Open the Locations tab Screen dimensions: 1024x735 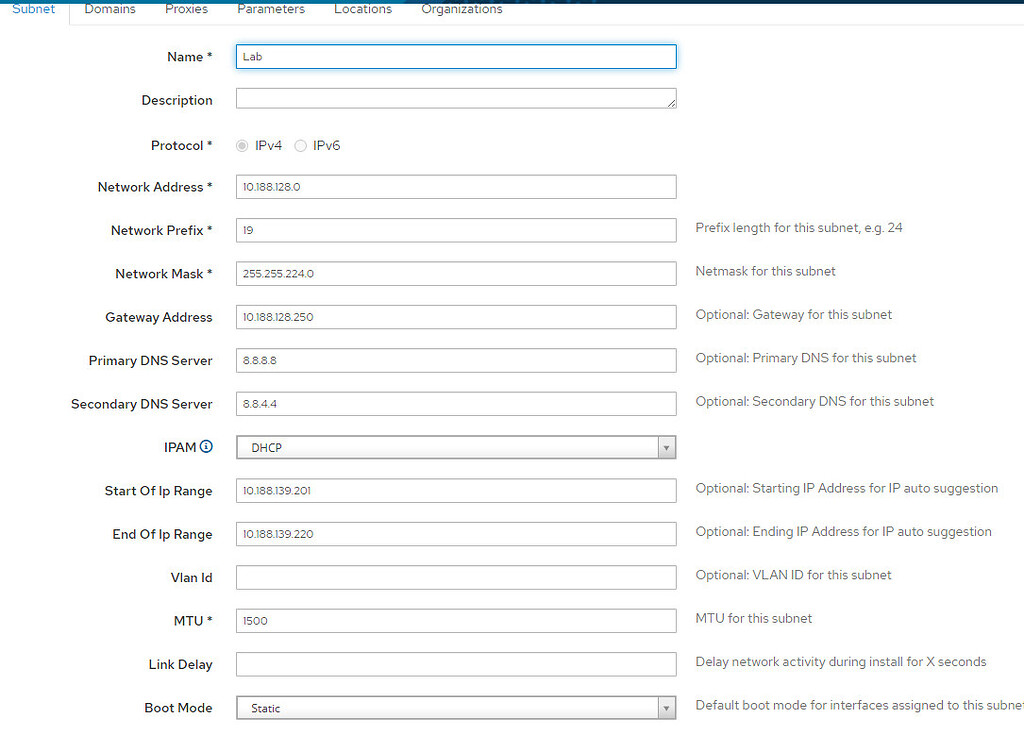click(x=363, y=8)
